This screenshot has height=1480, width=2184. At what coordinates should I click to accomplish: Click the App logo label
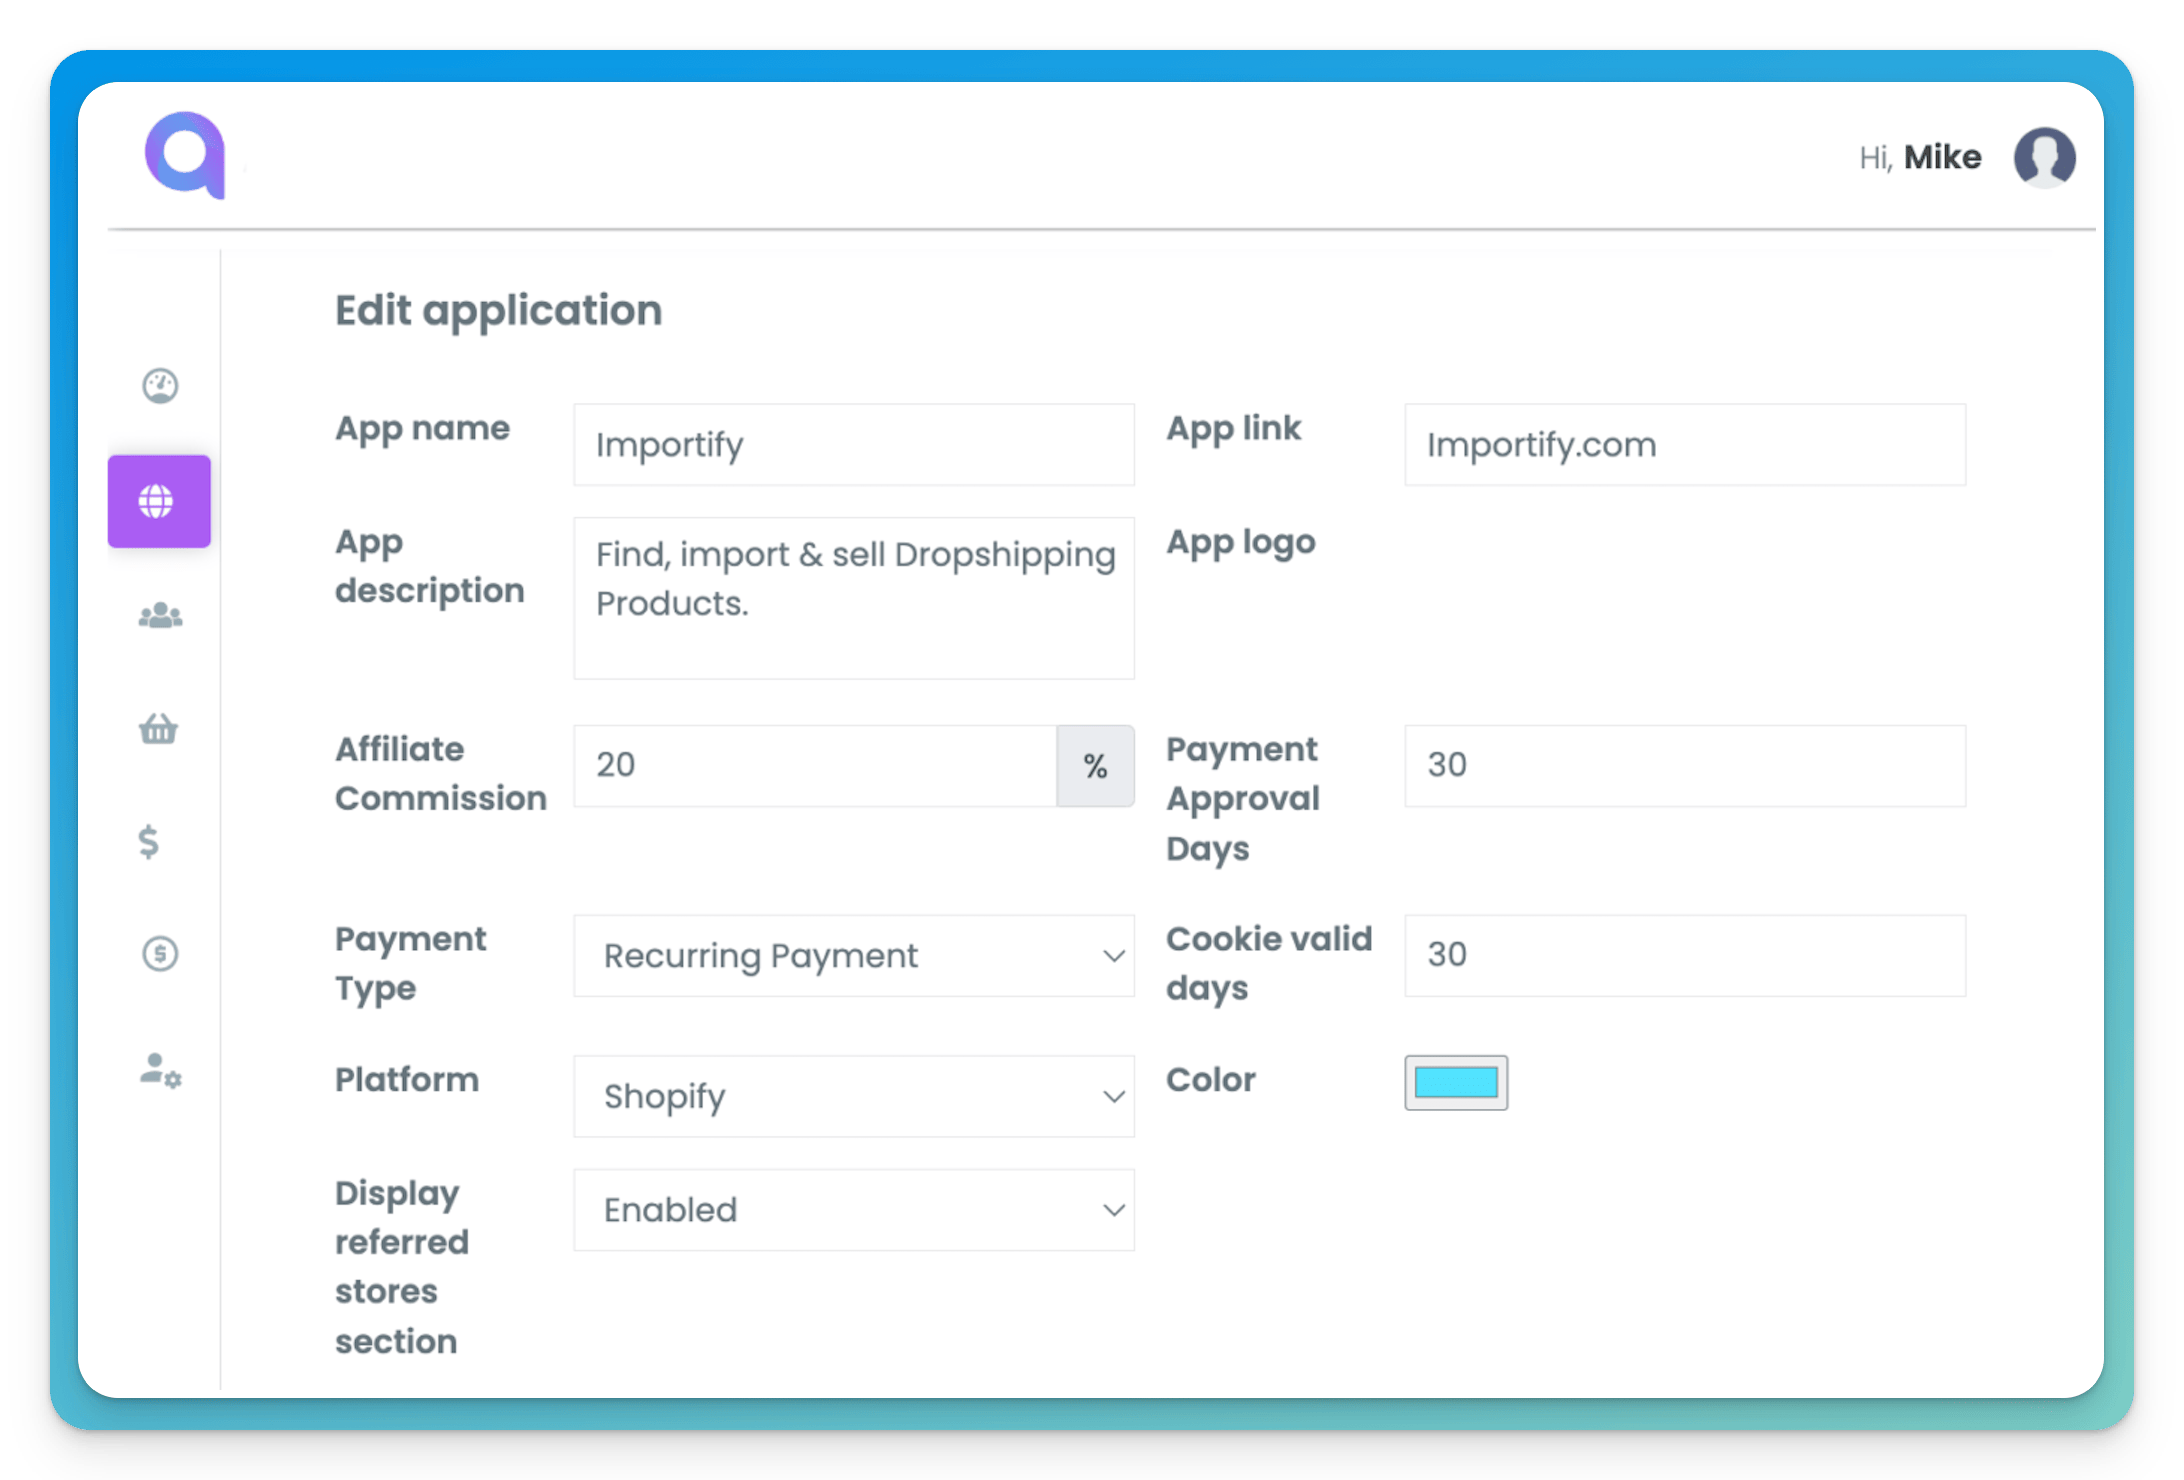pyautogui.click(x=1241, y=542)
